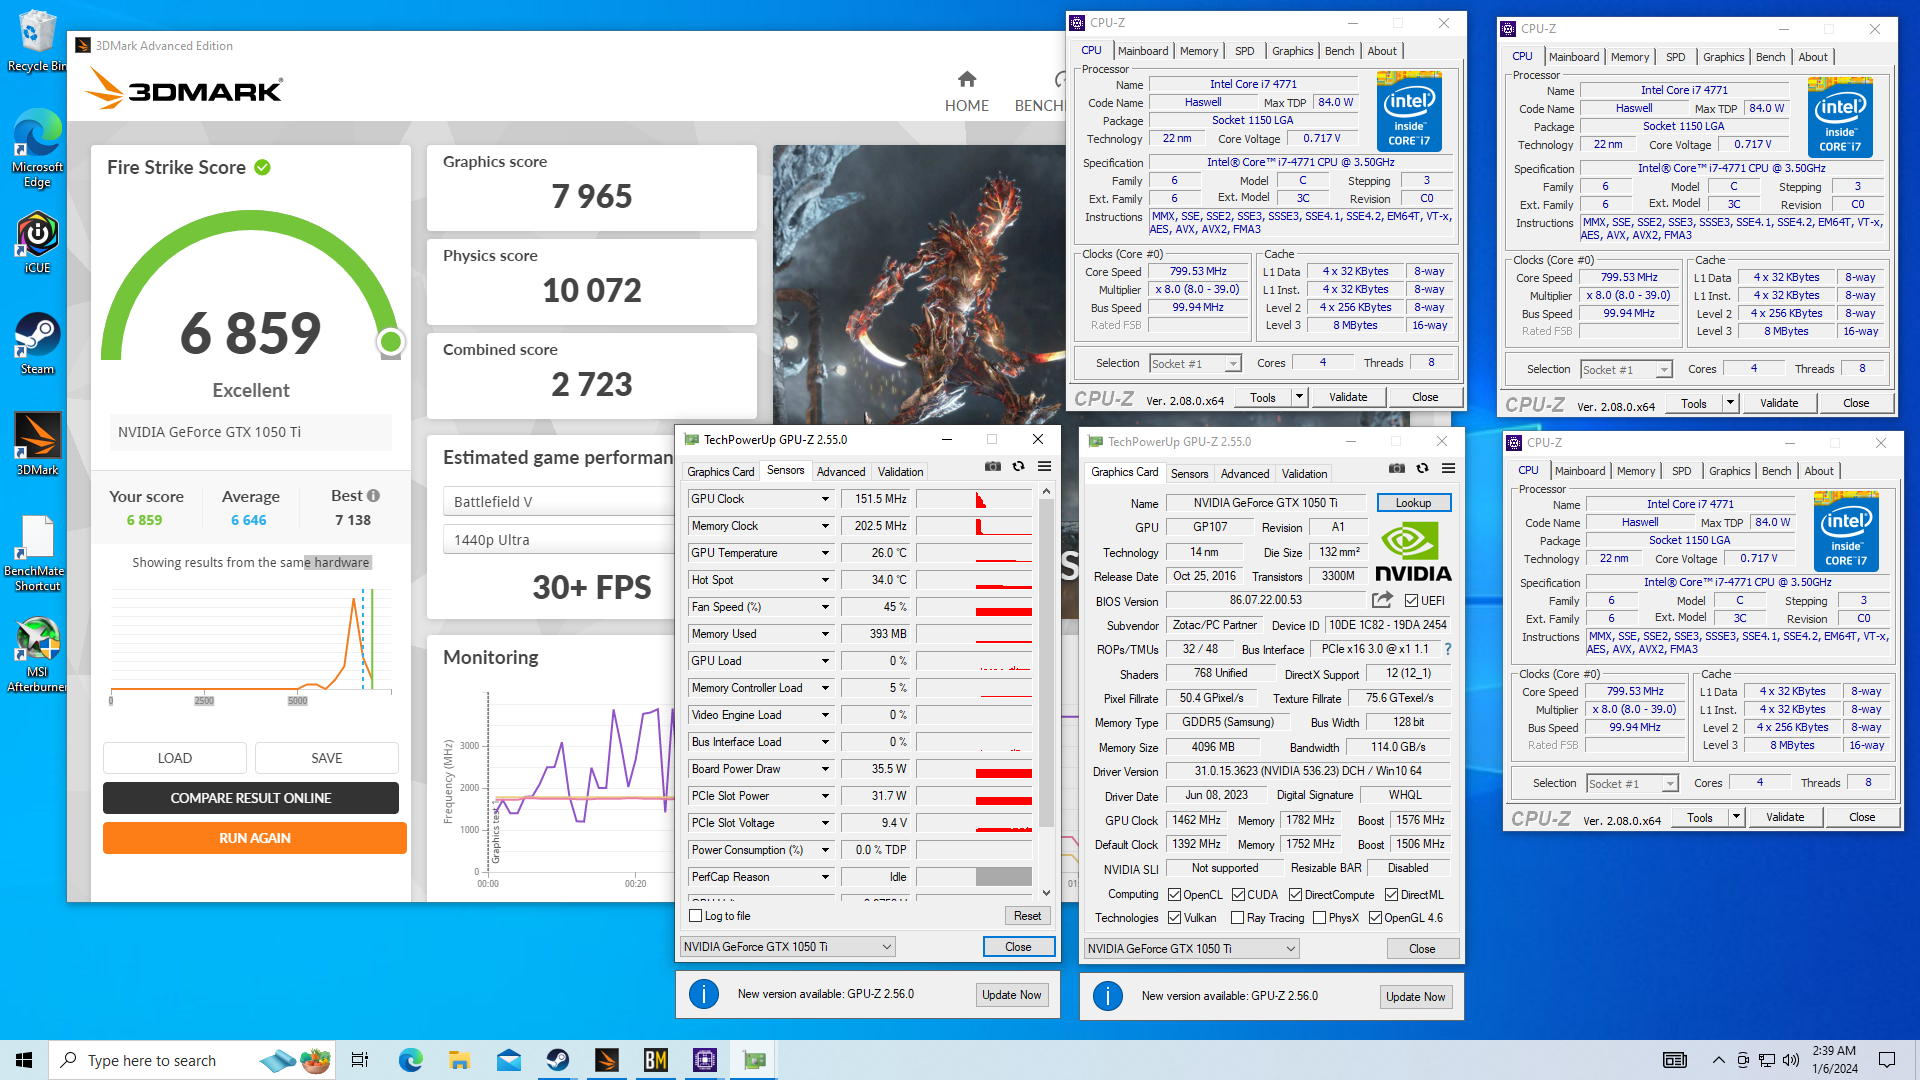Open File Explorer from the taskbar

coord(459,1060)
